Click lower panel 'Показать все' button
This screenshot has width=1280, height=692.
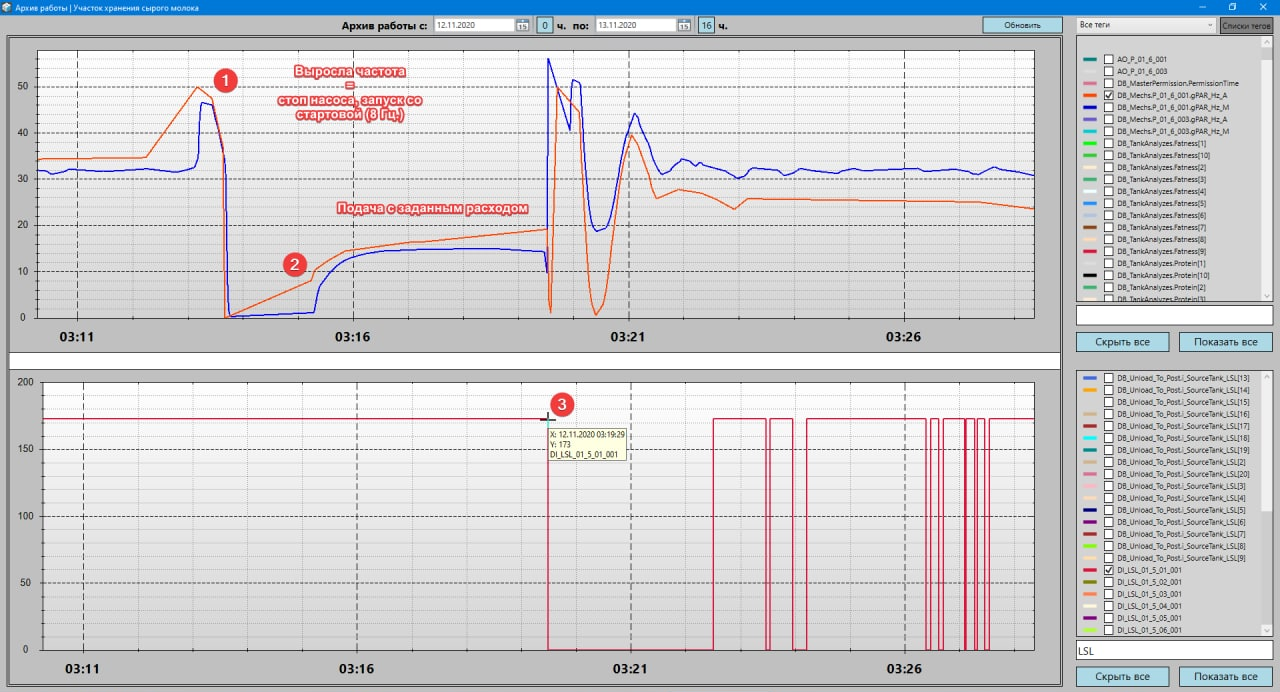(1225, 677)
